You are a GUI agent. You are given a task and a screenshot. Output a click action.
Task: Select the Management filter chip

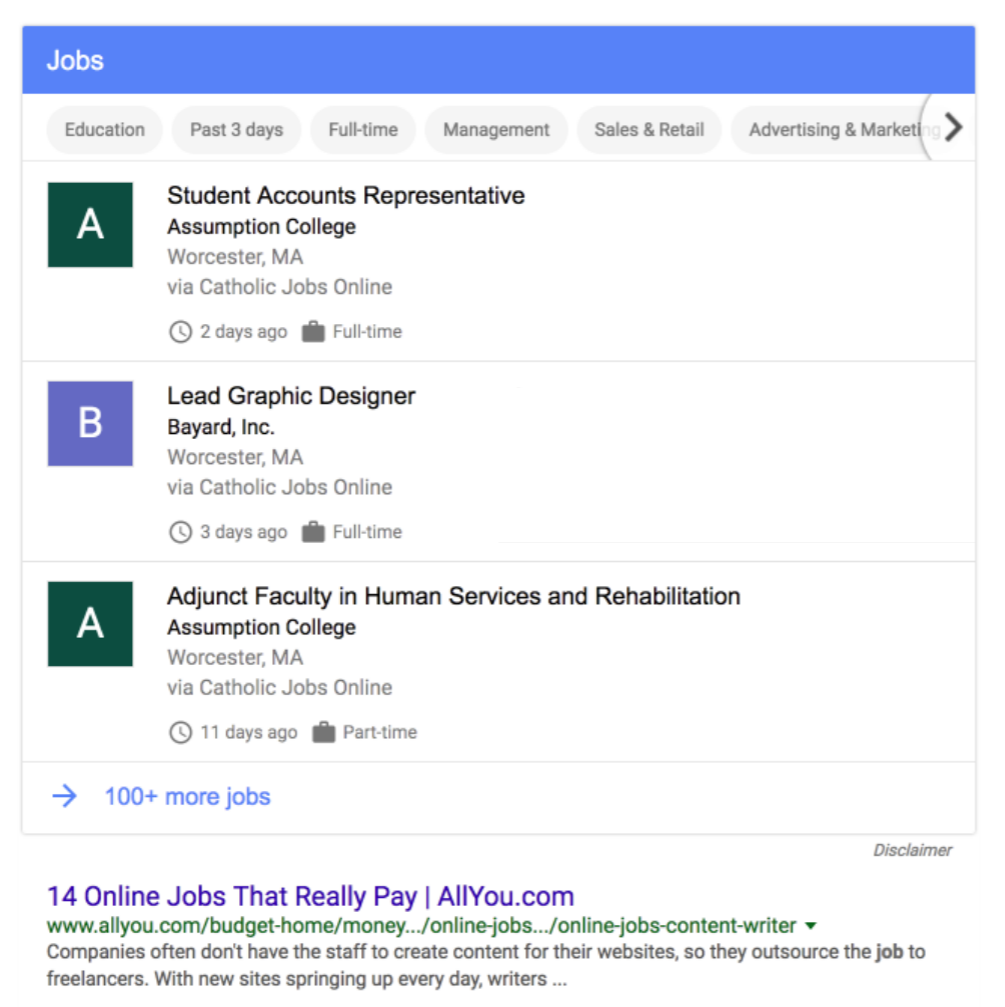pyautogui.click(x=496, y=130)
